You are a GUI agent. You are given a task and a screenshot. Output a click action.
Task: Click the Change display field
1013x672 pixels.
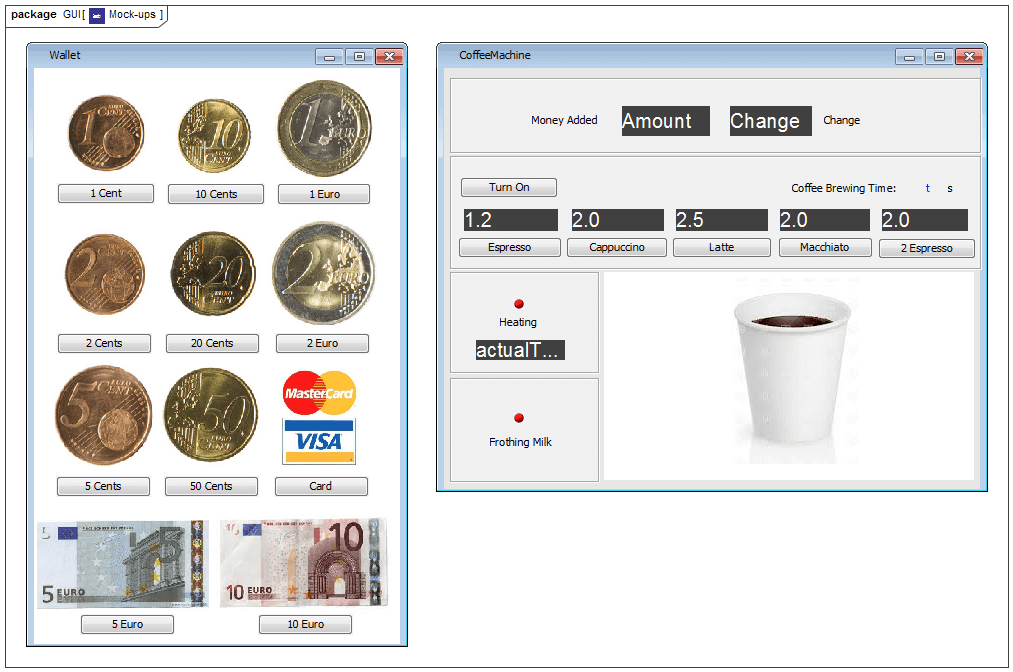click(x=770, y=121)
